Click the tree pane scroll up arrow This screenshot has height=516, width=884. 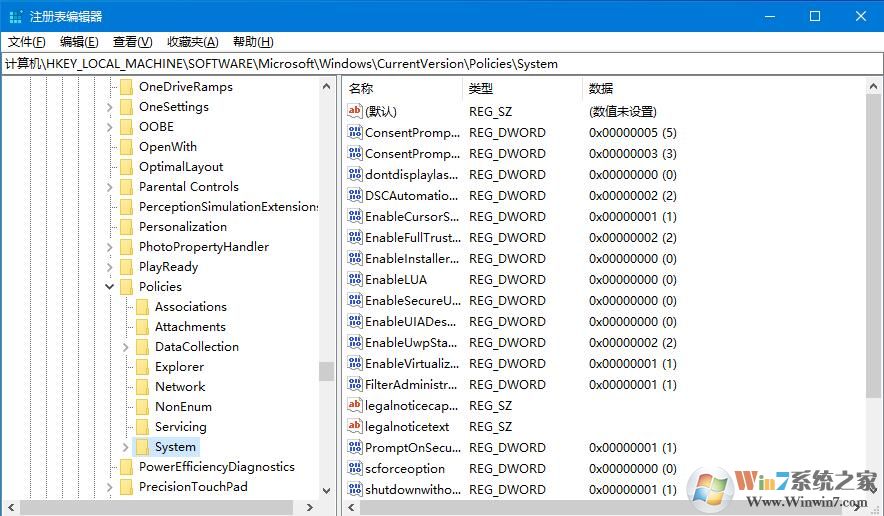326,86
